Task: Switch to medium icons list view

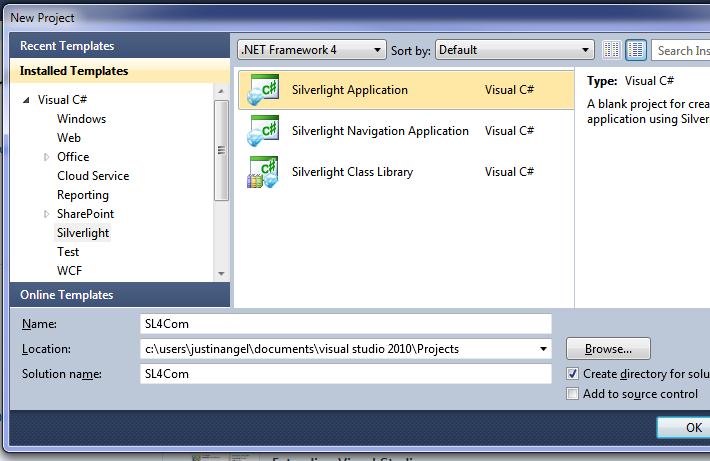Action: point(636,50)
